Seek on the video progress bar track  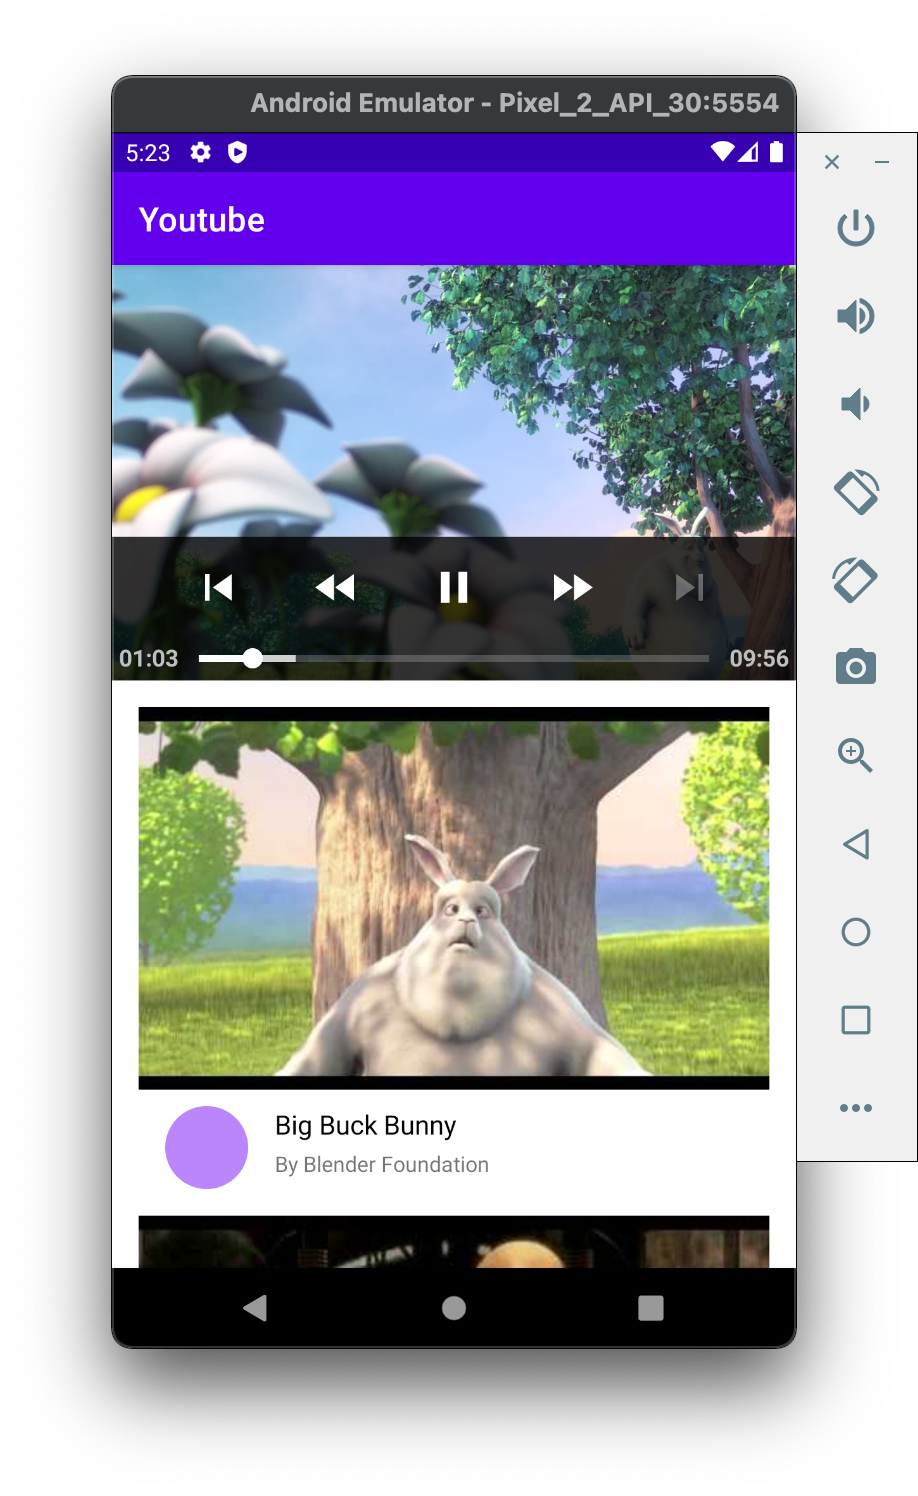click(x=454, y=658)
